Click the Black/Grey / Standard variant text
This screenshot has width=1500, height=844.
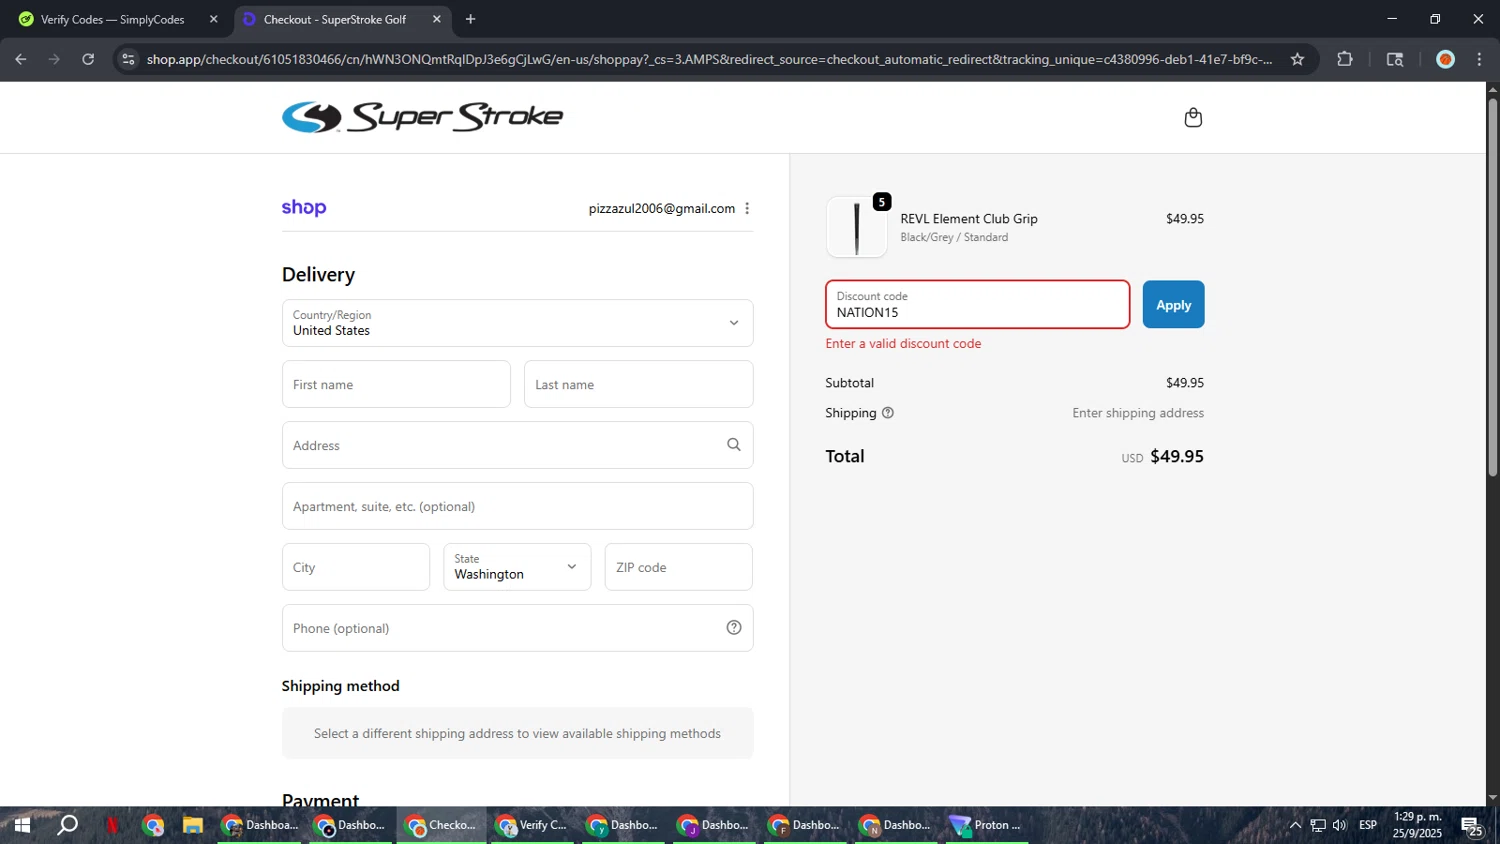pos(954,237)
